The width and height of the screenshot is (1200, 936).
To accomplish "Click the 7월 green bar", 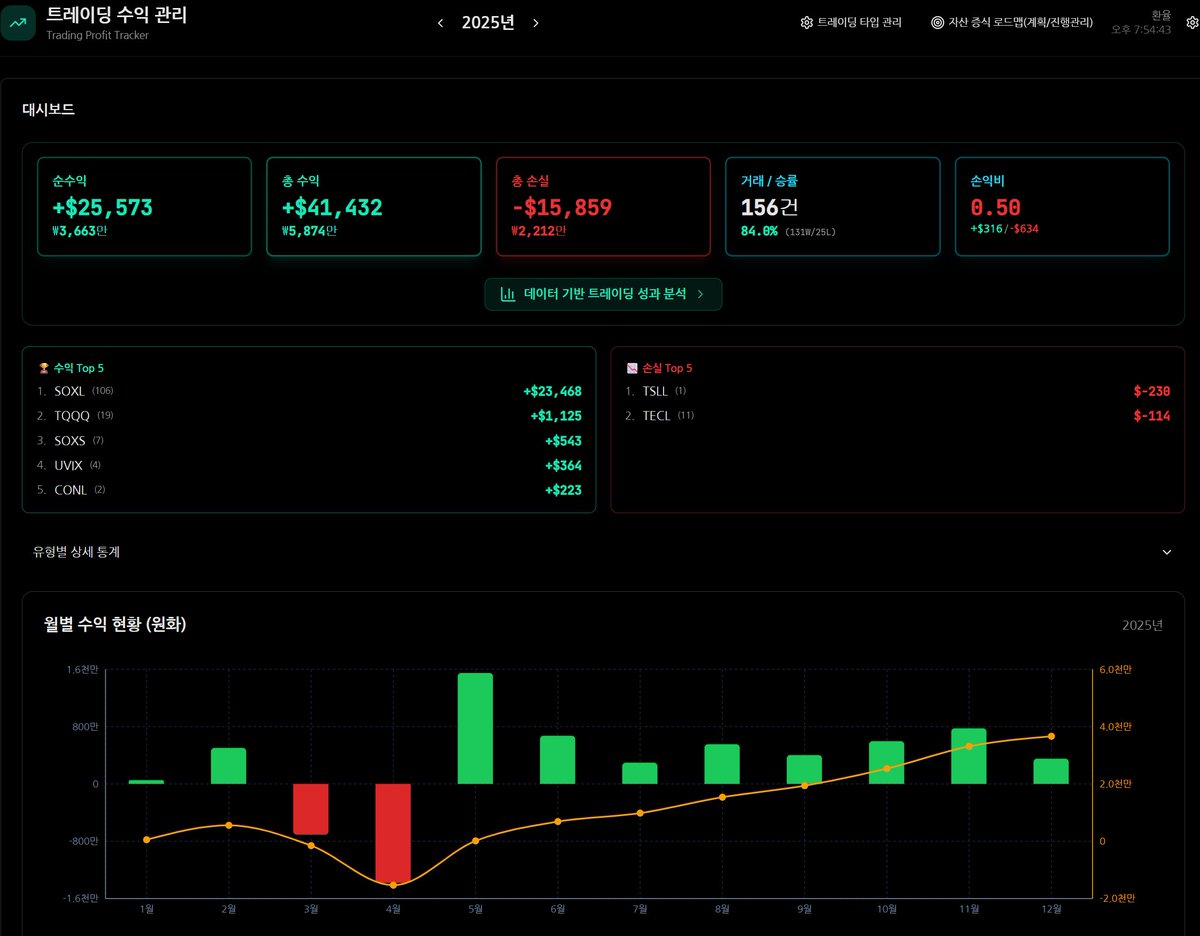I will click(x=640, y=773).
